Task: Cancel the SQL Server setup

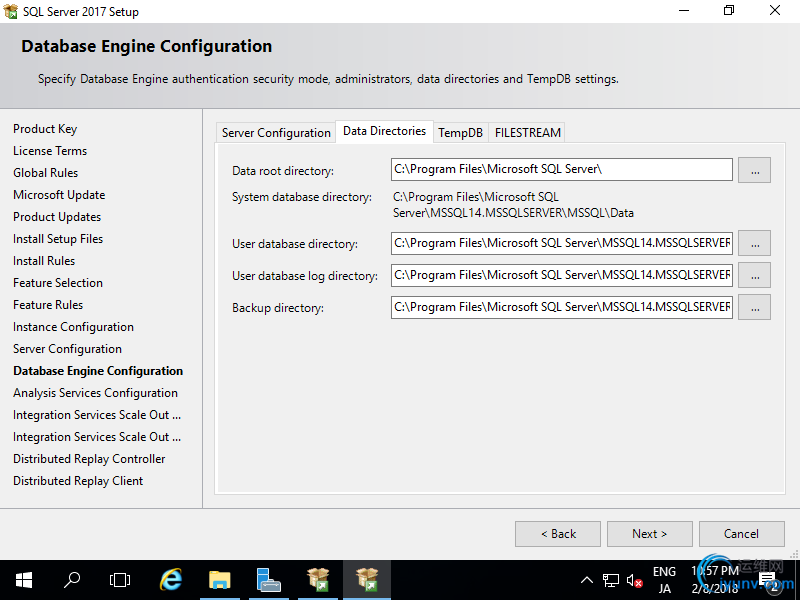Action: tap(741, 534)
